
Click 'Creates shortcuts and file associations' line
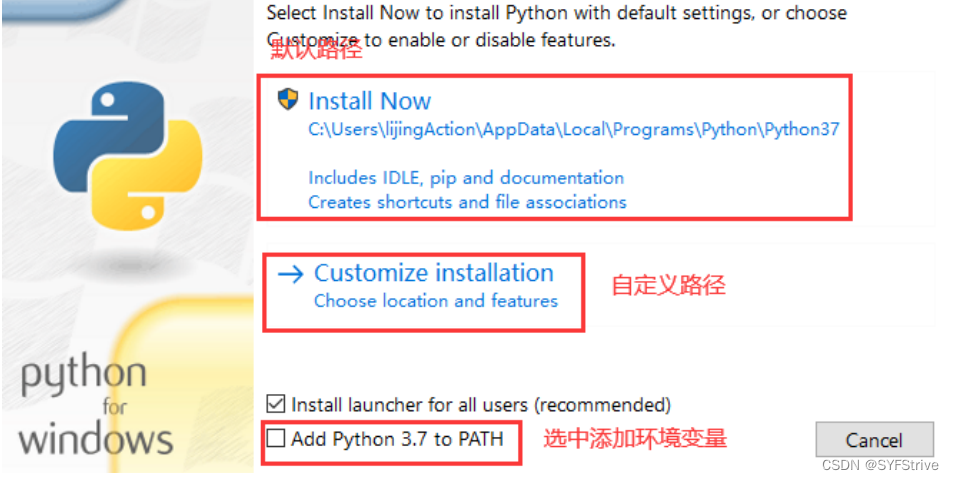tap(467, 202)
